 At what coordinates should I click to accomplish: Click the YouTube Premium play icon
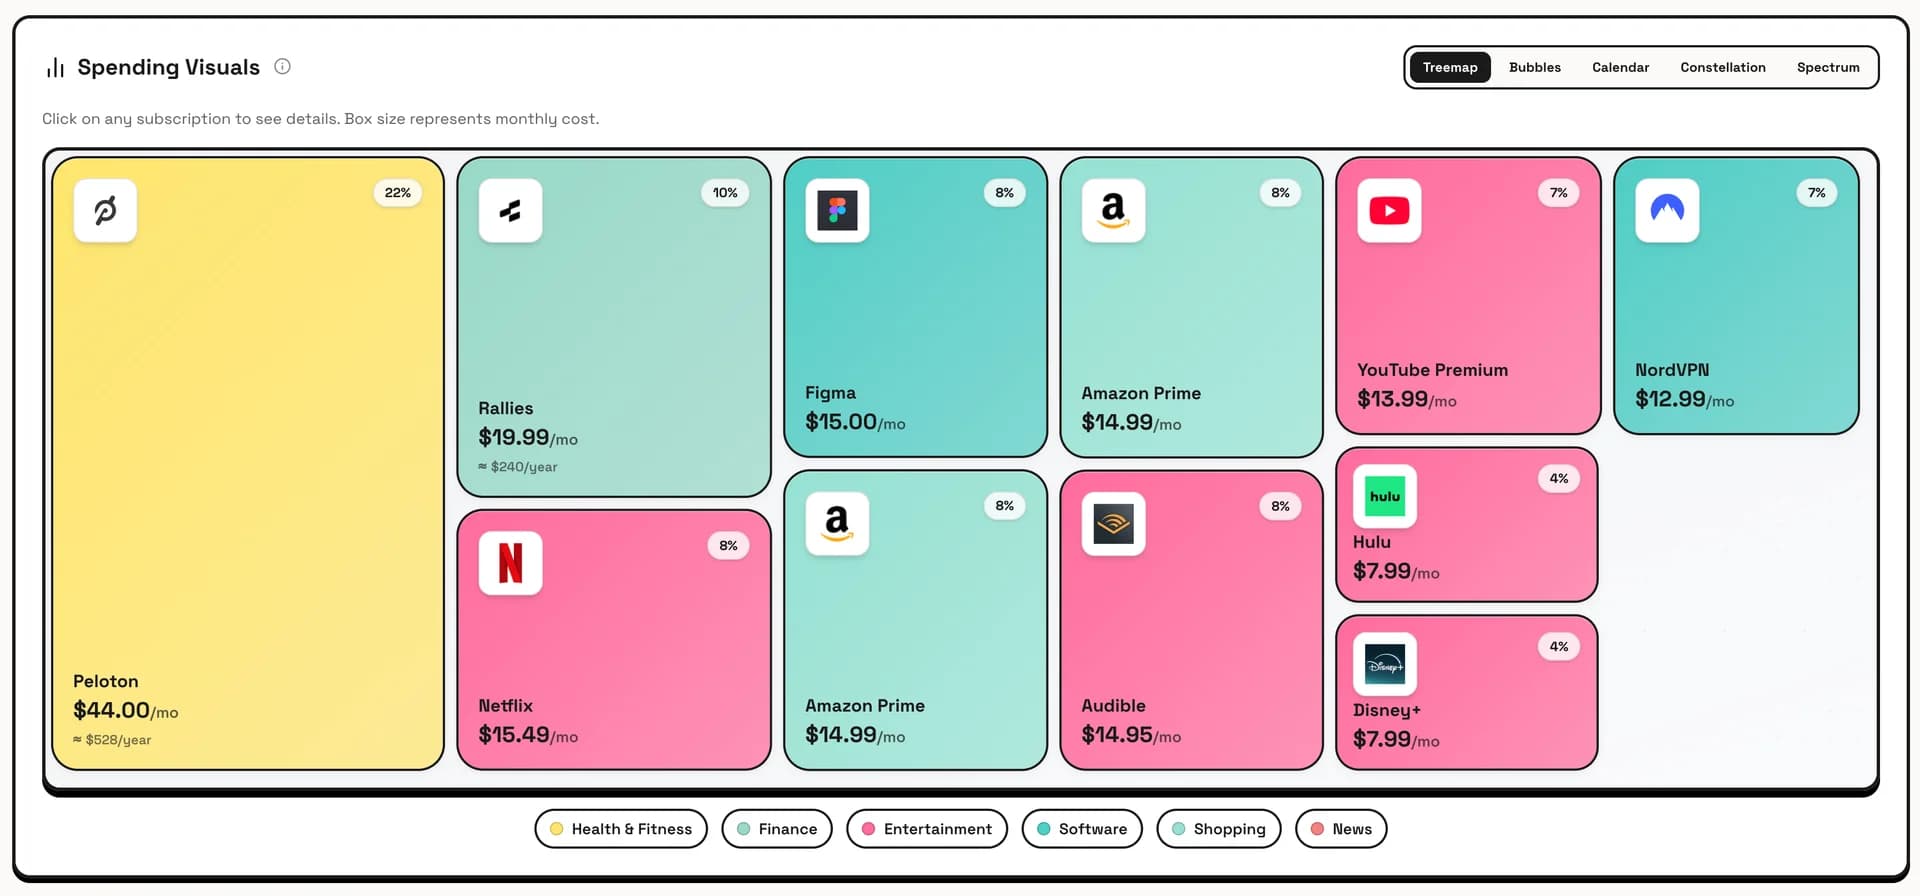pyautogui.click(x=1389, y=210)
